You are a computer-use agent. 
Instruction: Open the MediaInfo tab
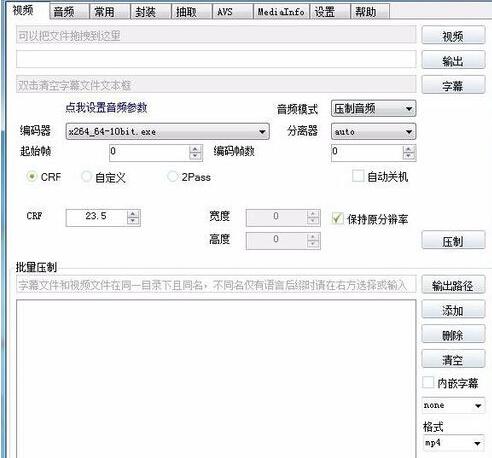281,12
